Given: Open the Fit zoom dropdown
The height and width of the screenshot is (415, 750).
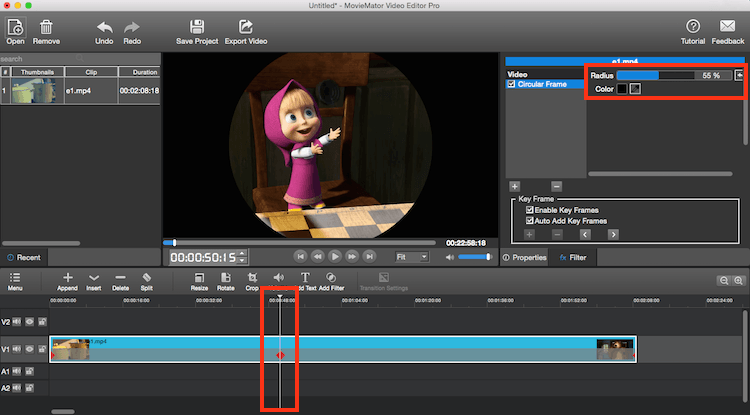Looking at the screenshot, I should point(411,257).
